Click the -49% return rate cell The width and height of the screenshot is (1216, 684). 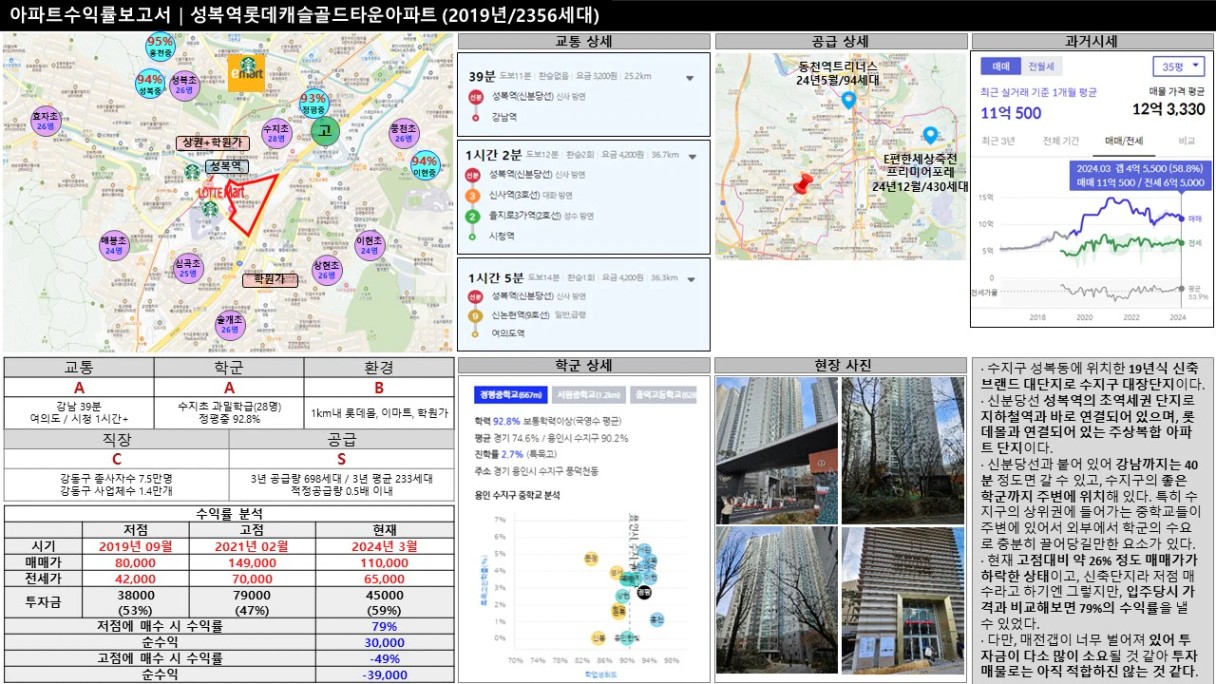[385, 659]
